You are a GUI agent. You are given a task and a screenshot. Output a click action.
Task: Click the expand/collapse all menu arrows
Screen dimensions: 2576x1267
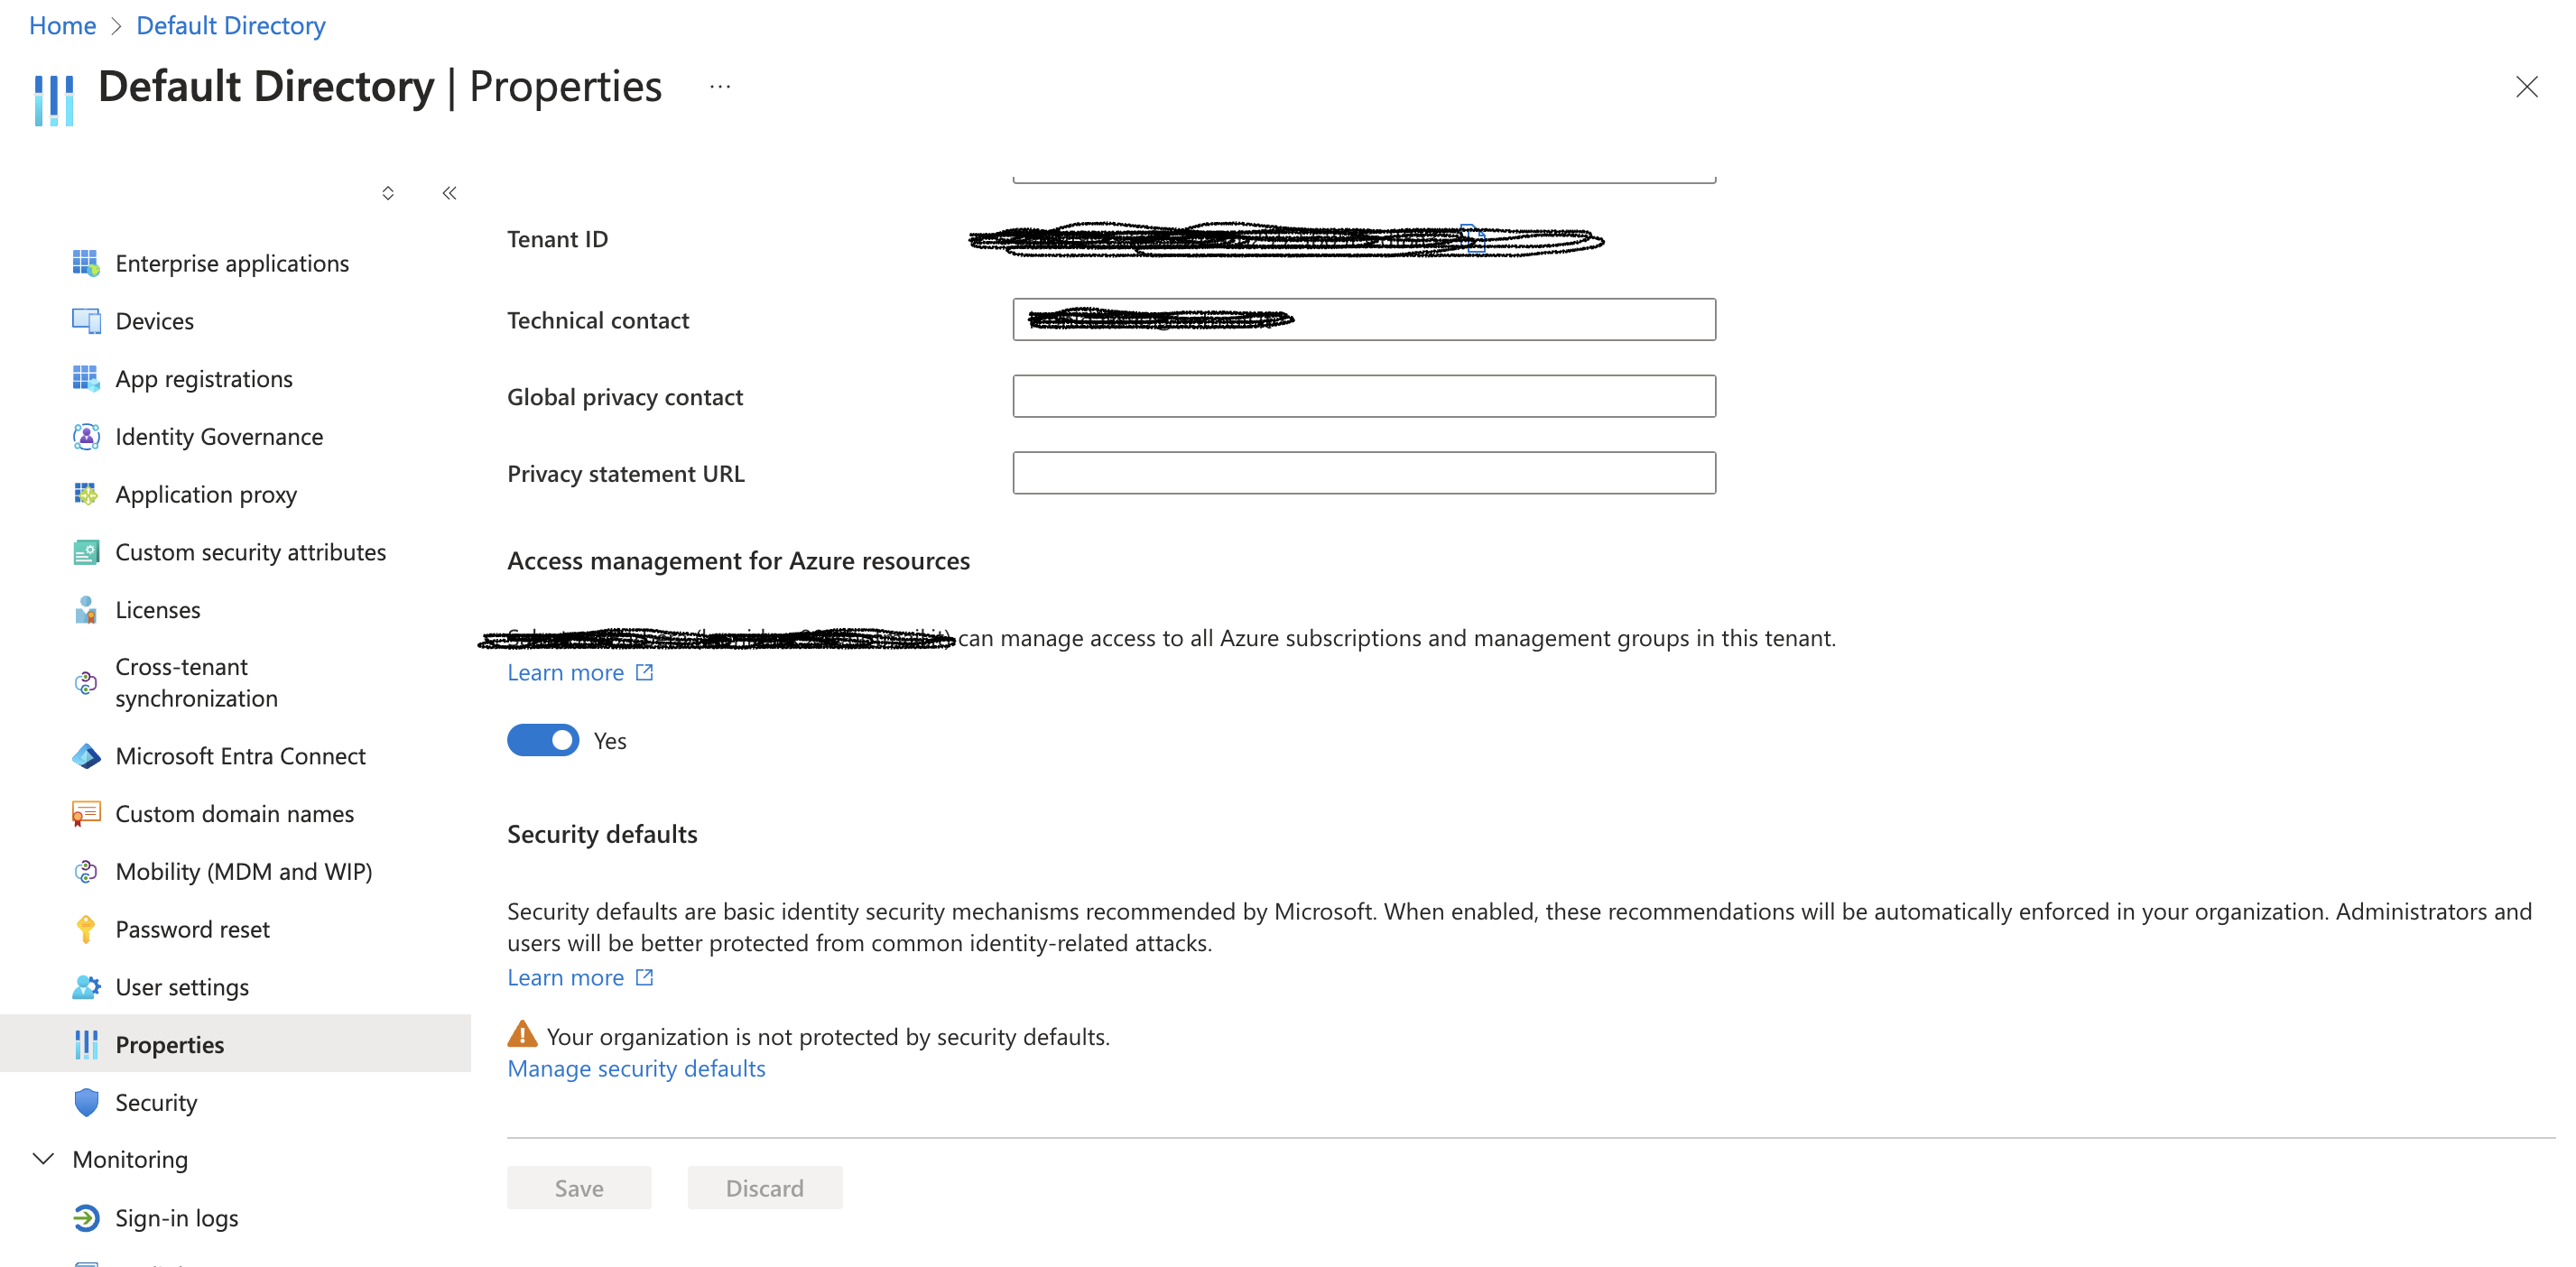pos(388,193)
